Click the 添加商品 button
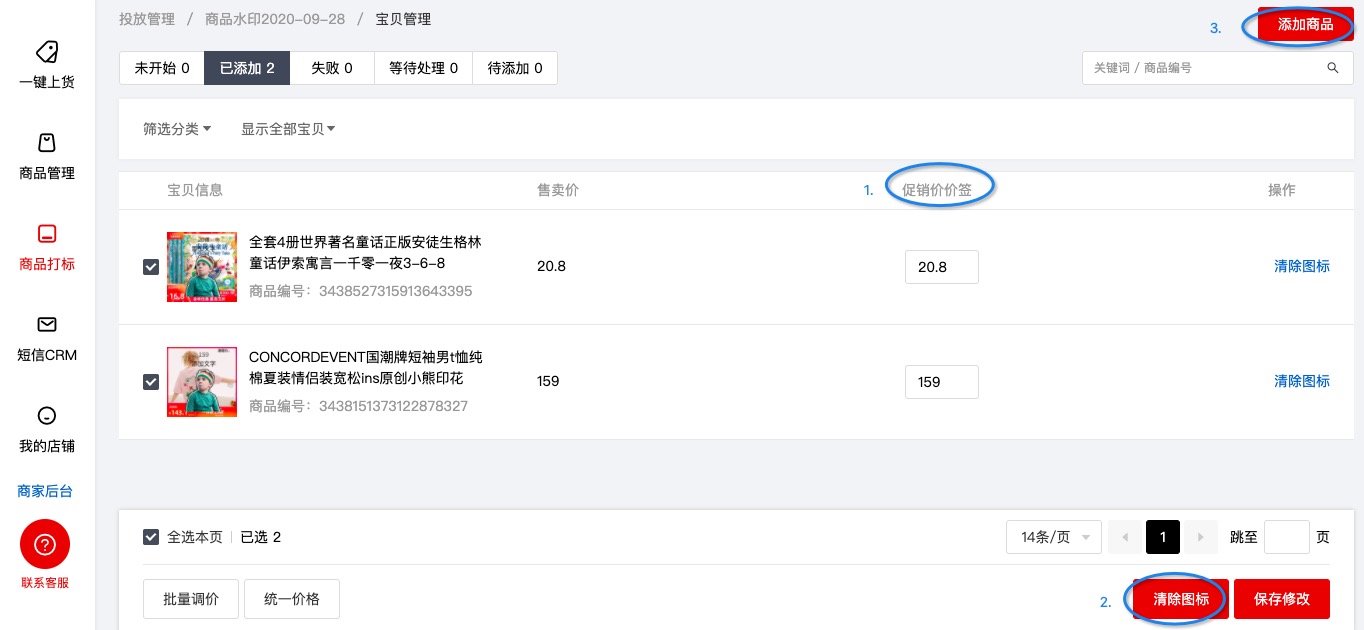This screenshot has height=630, width=1364. [1305, 25]
